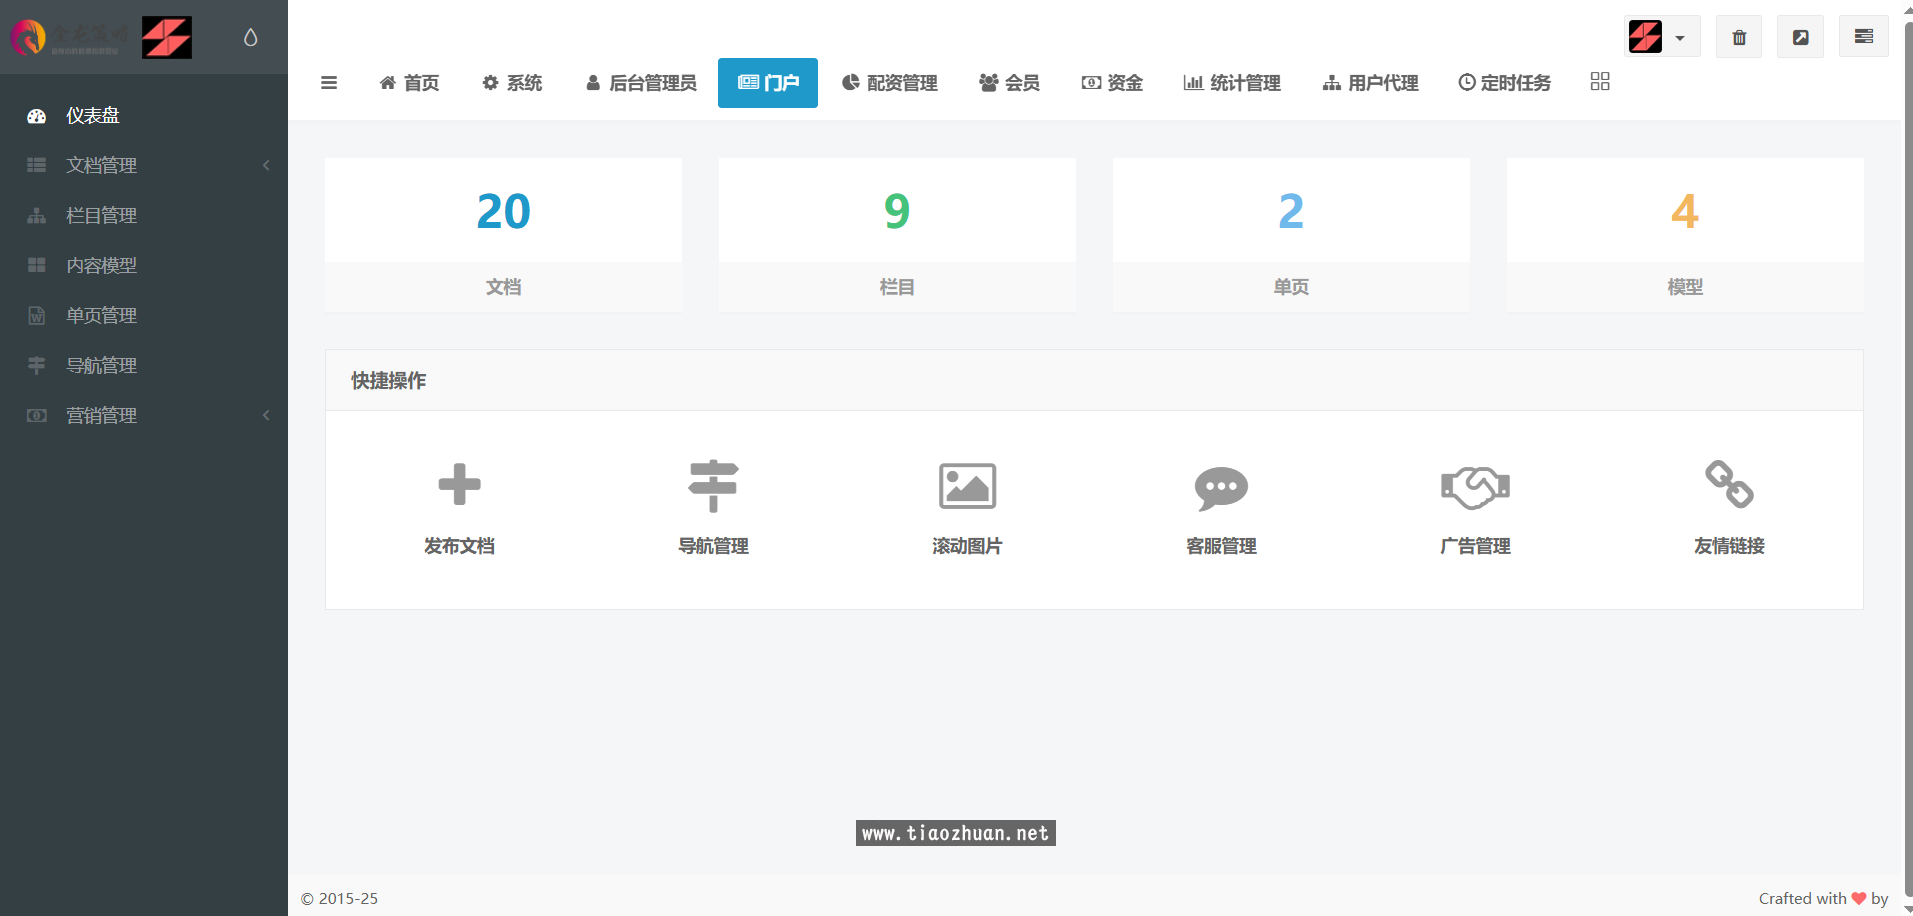Viewport: 1913px width, 916px height.
Task: Expand the 营销管理 sidebar chevron
Action: coord(265,415)
